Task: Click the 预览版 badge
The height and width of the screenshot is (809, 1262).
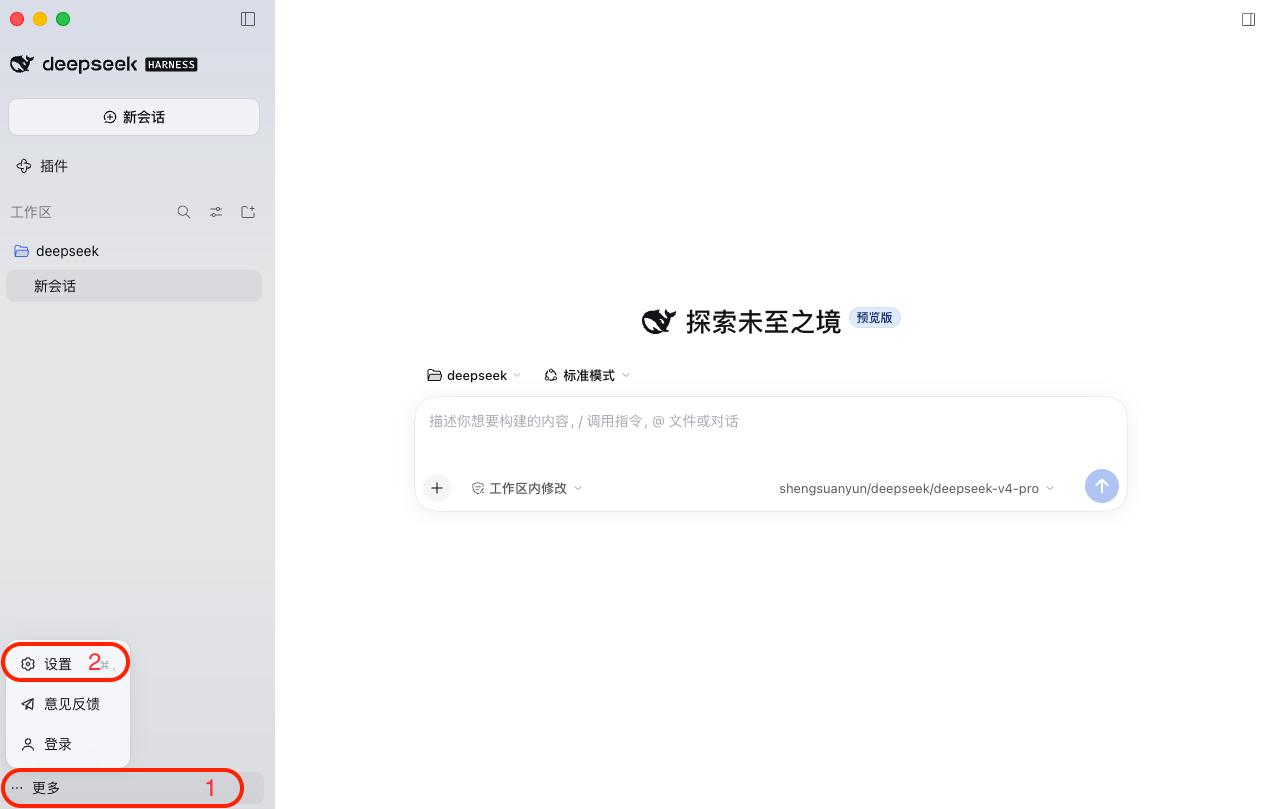Action: pyautogui.click(x=875, y=318)
